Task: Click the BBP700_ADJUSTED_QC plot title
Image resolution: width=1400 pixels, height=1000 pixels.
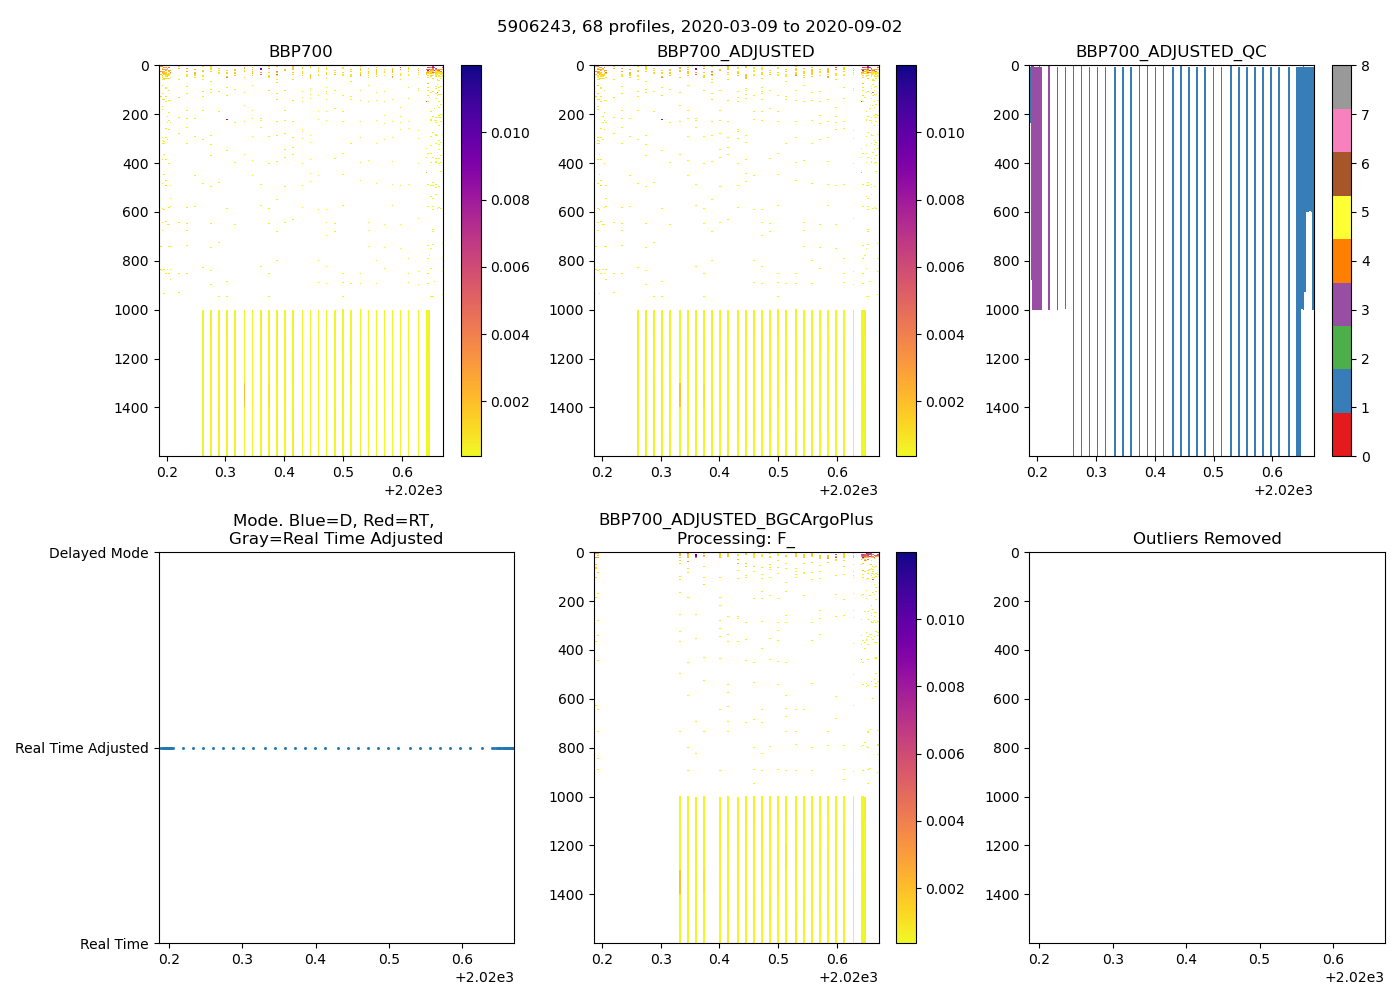Action: [x=1170, y=52]
